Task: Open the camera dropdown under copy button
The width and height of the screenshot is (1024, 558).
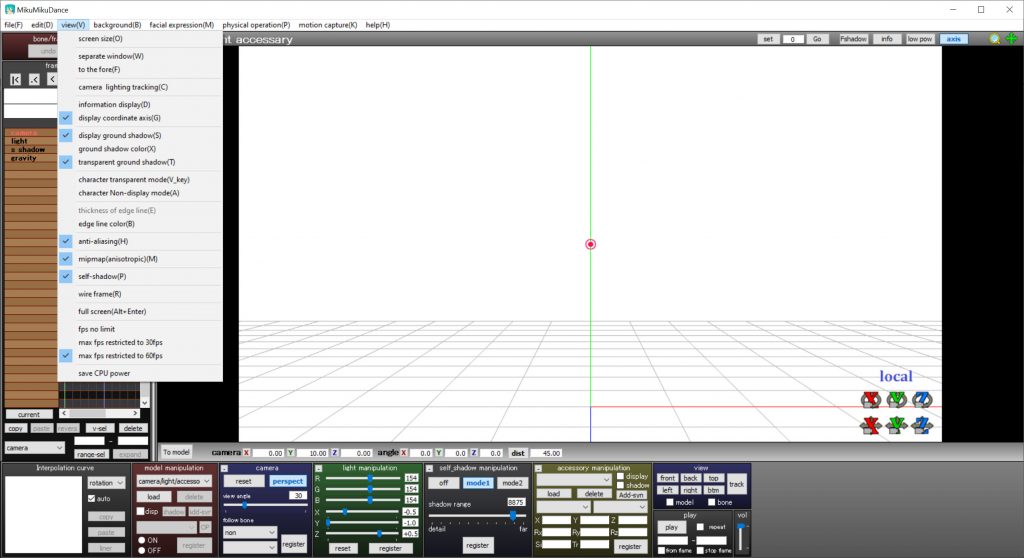Action: coord(34,448)
